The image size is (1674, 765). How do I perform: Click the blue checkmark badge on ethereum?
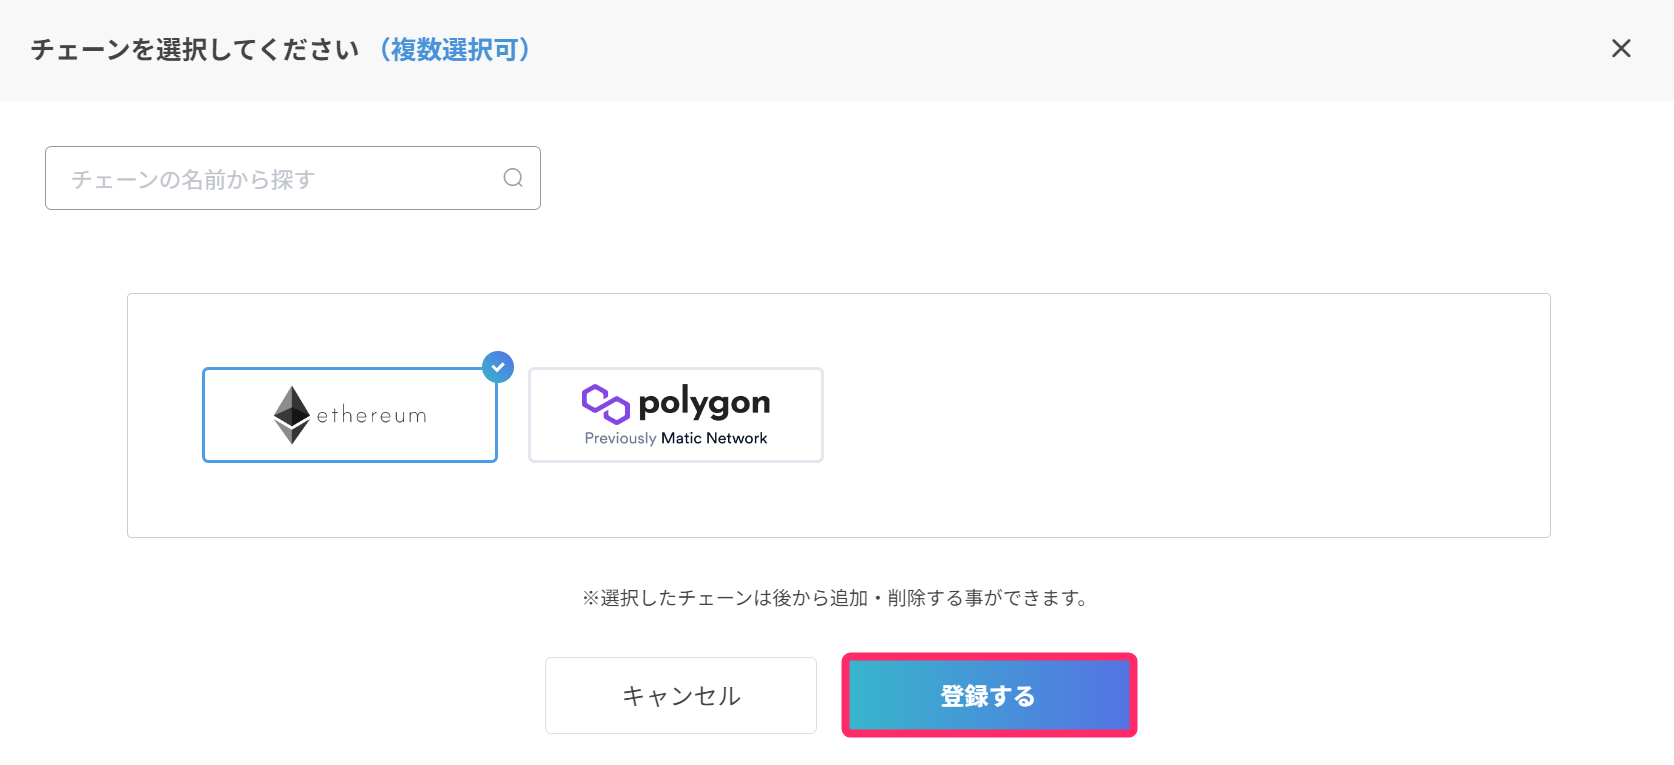click(498, 367)
